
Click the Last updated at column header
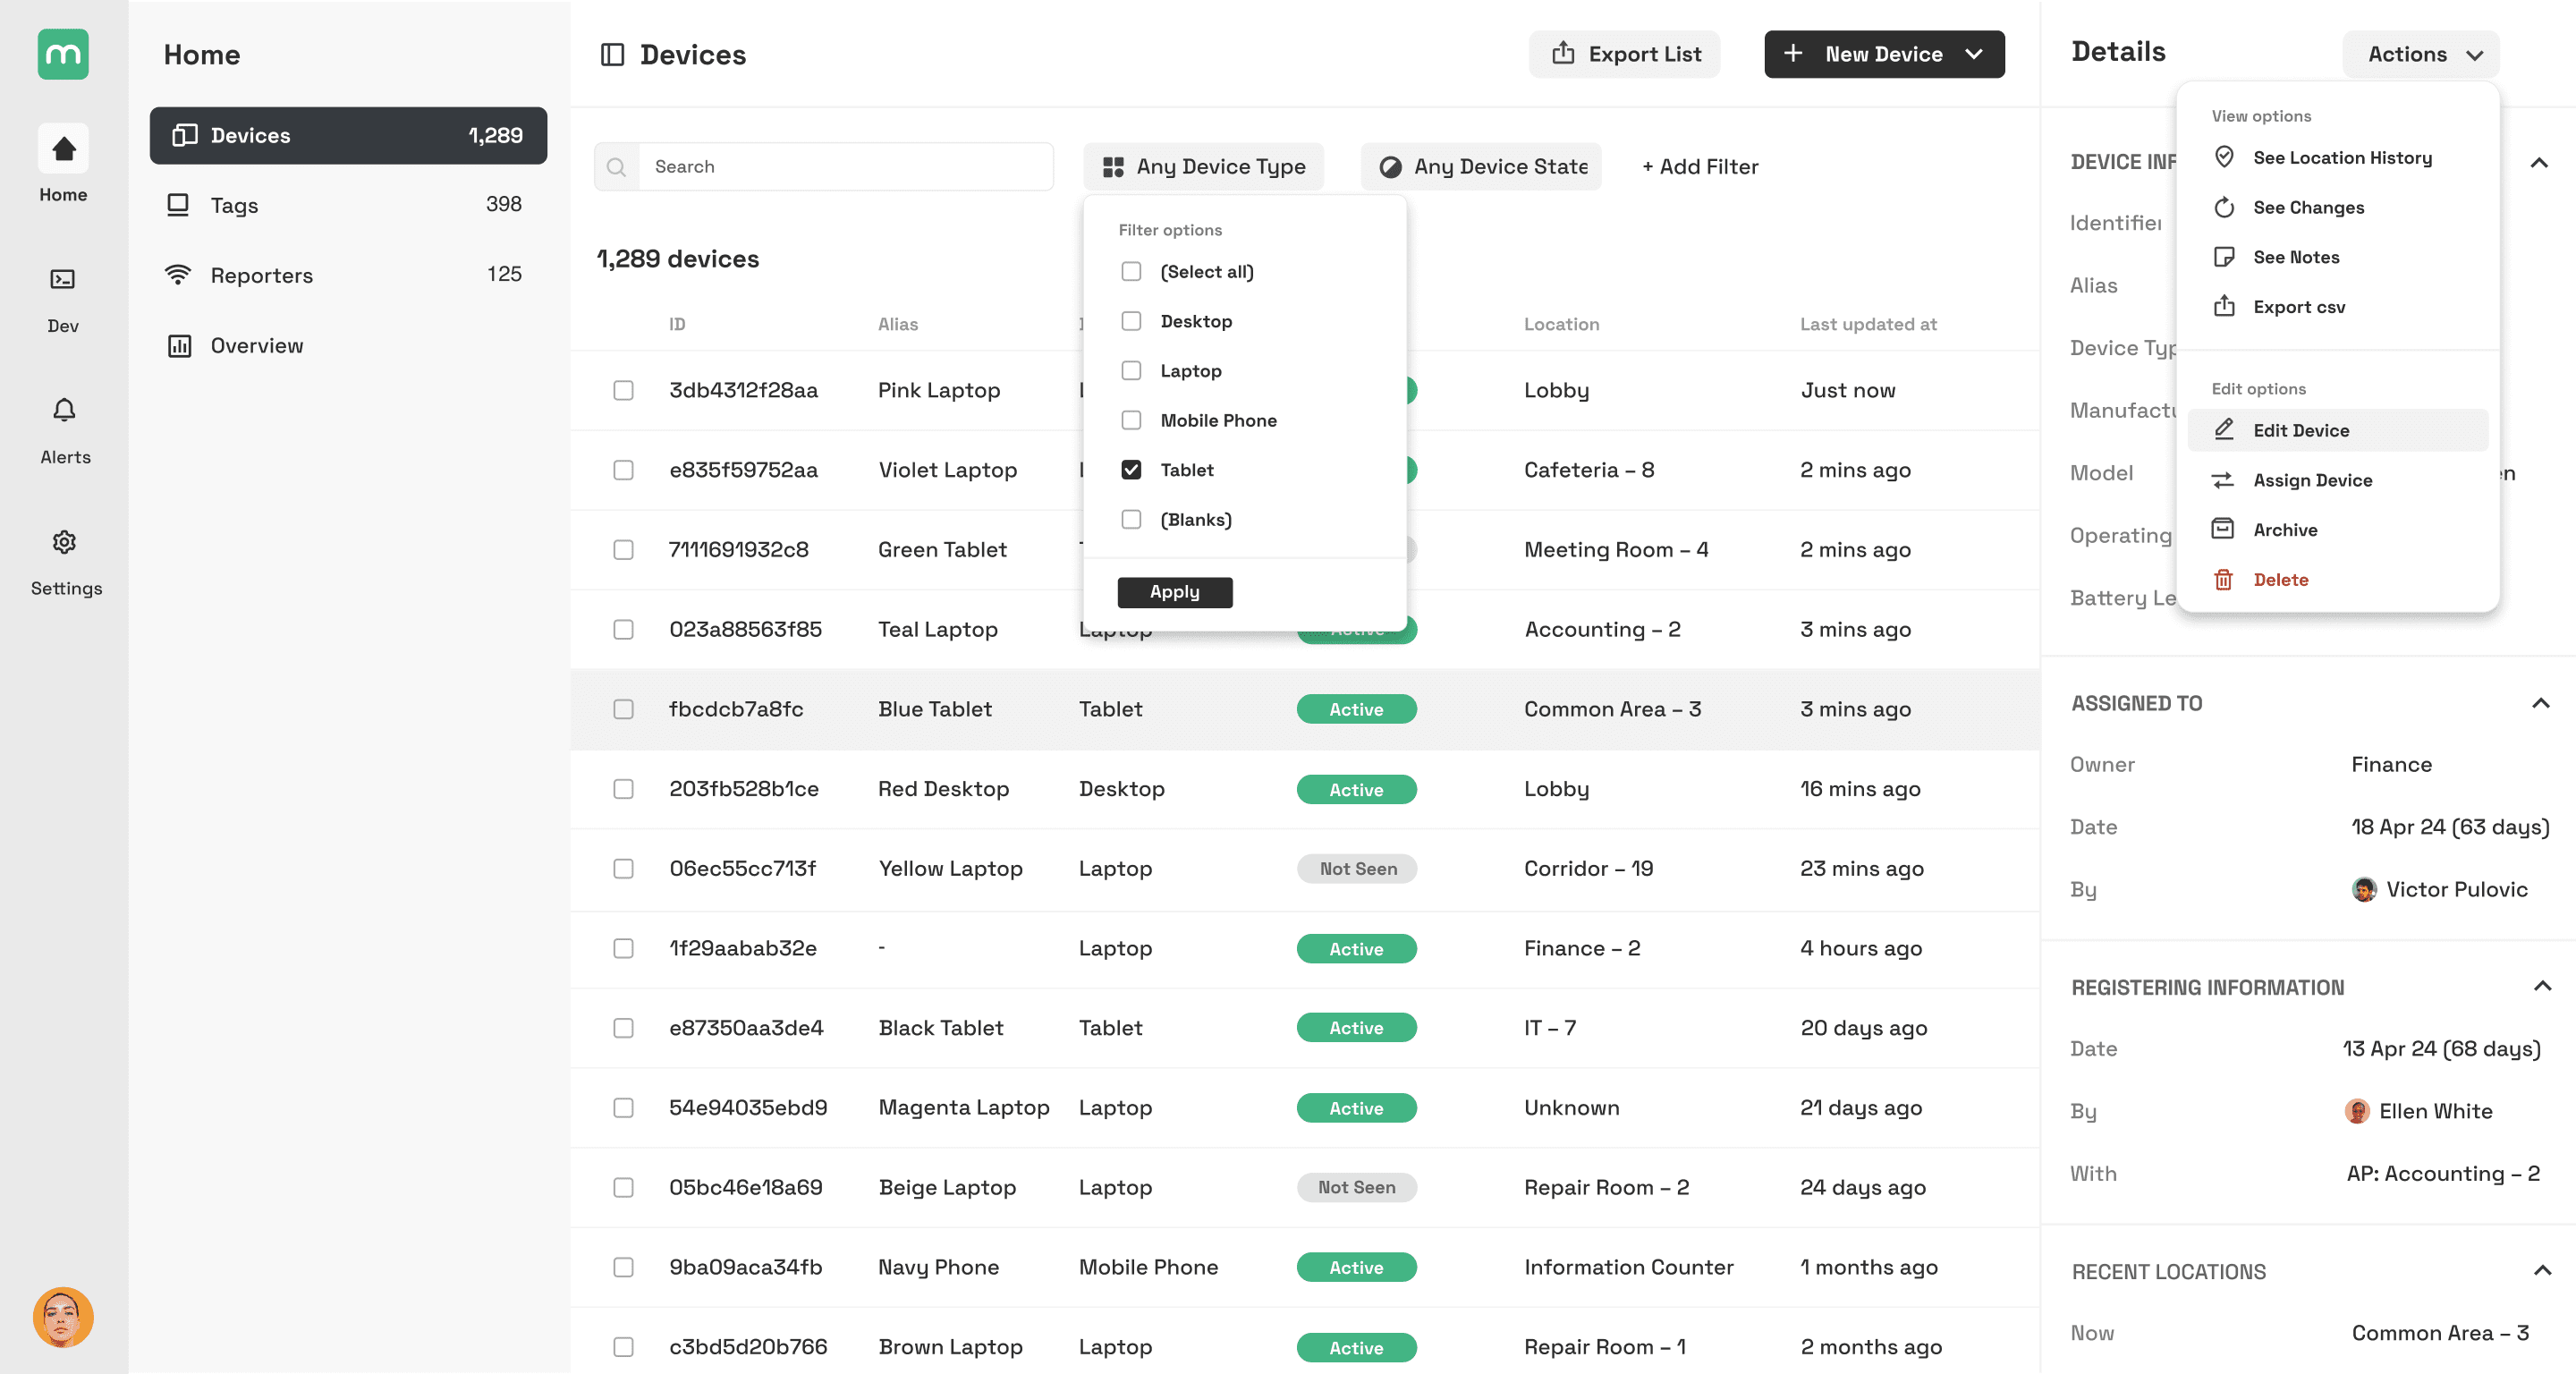tap(1868, 324)
